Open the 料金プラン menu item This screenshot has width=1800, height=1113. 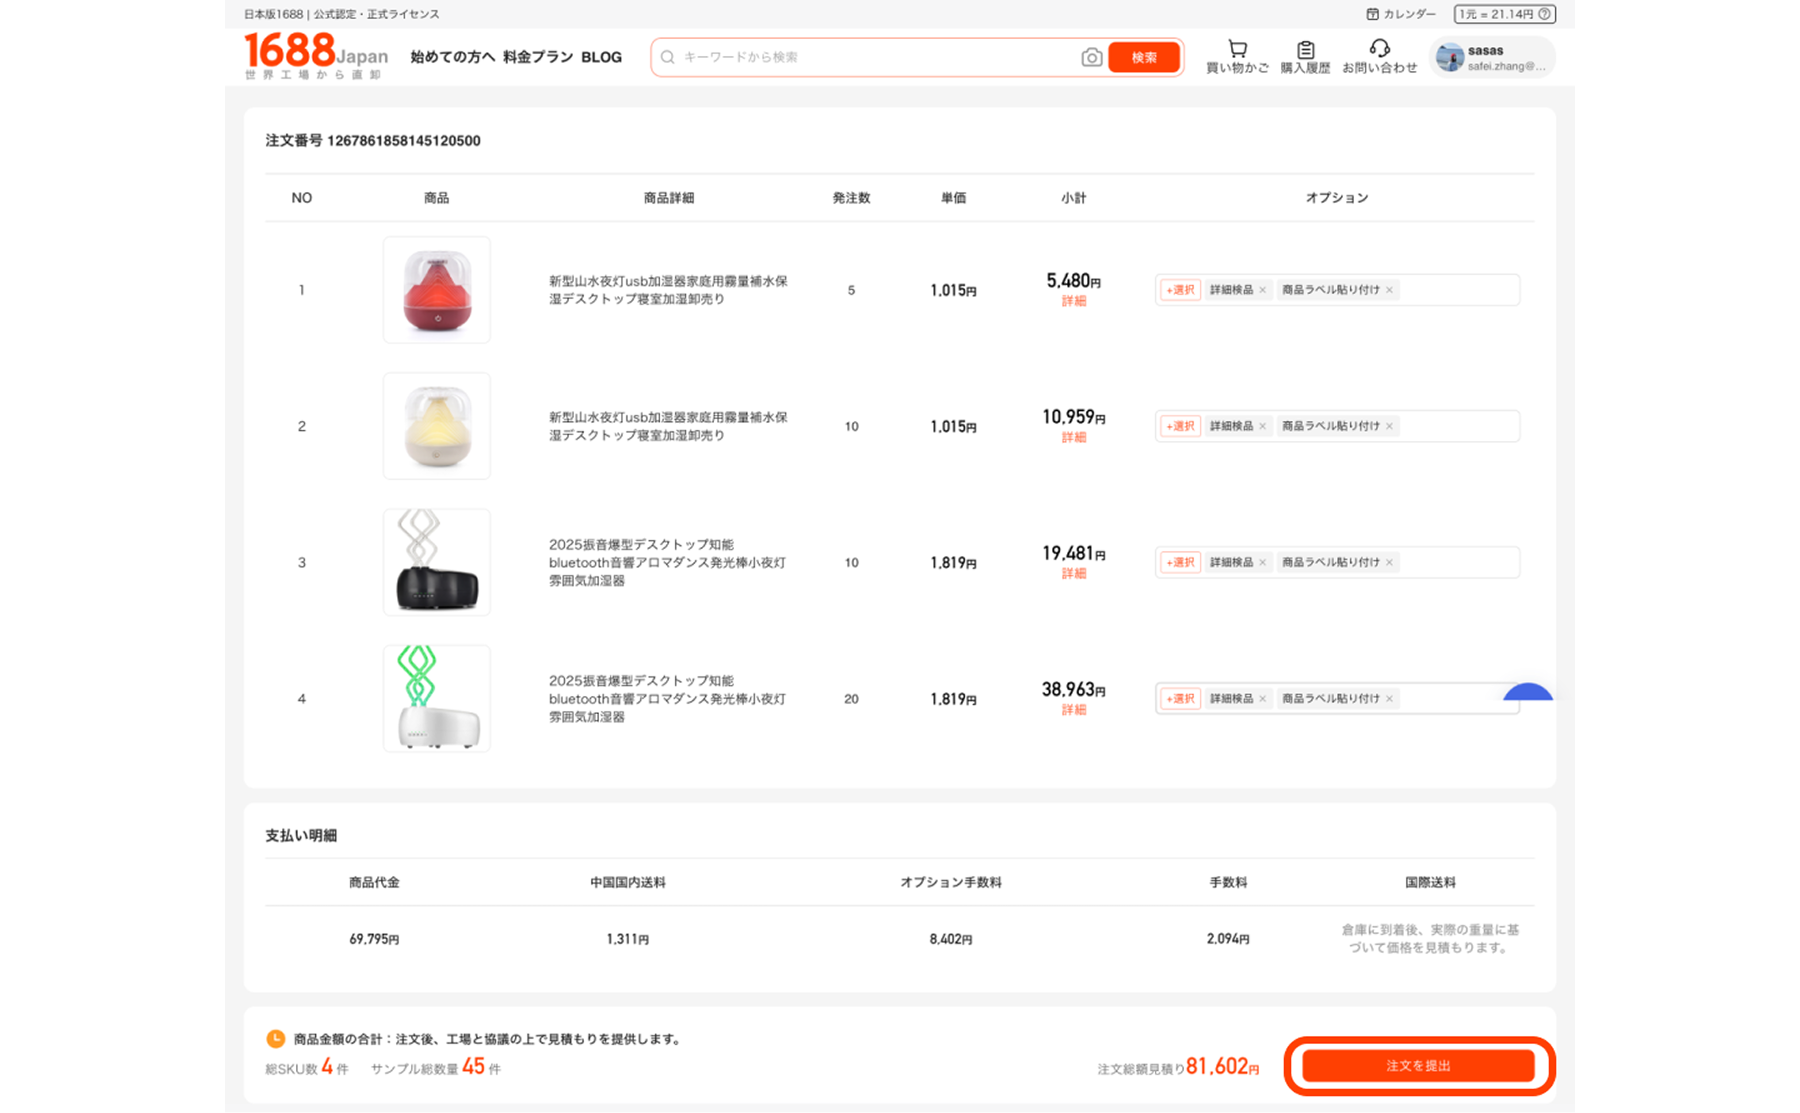538,57
